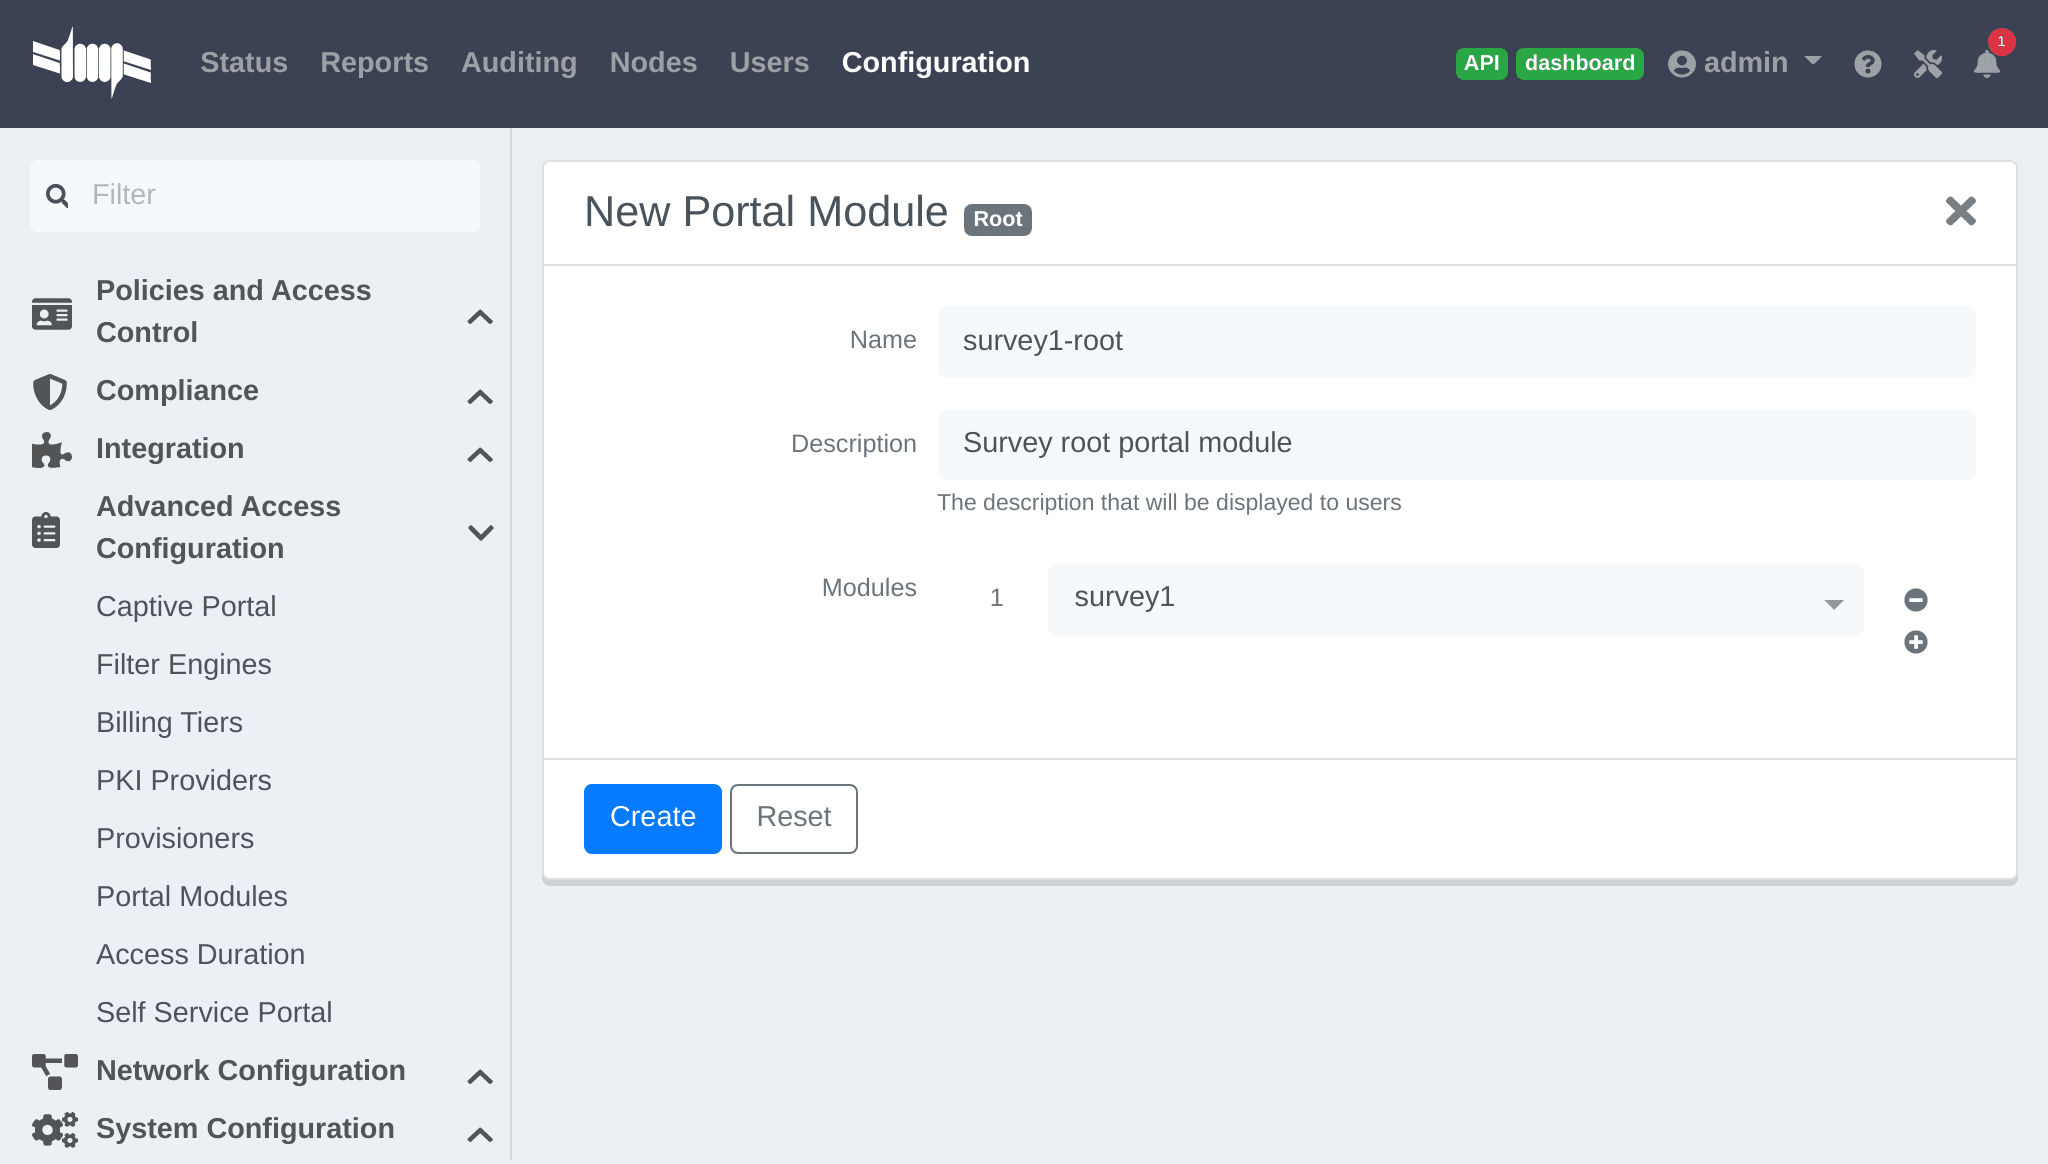Click the PacketFence logo
The height and width of the screenshot is (1164, 2048).
coord(93,62)
